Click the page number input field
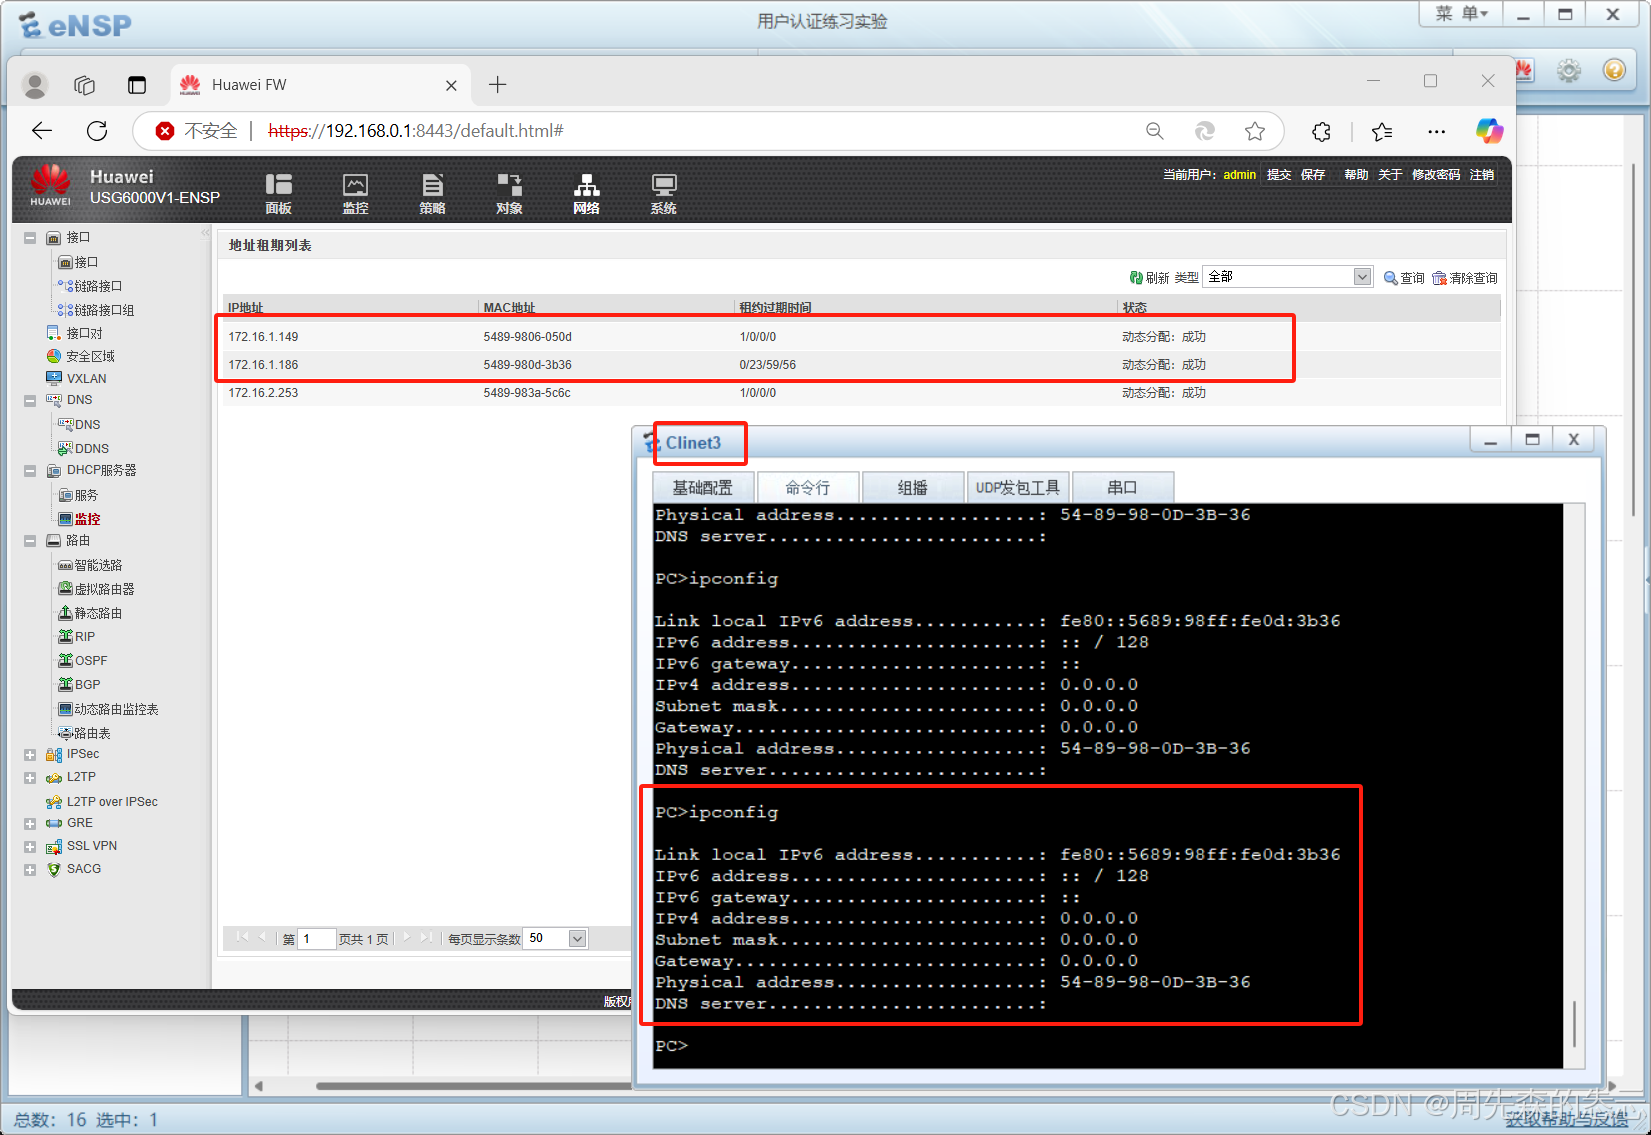Image resolution: width=1651 pixels, height=1135 pixels. (316, 939)
